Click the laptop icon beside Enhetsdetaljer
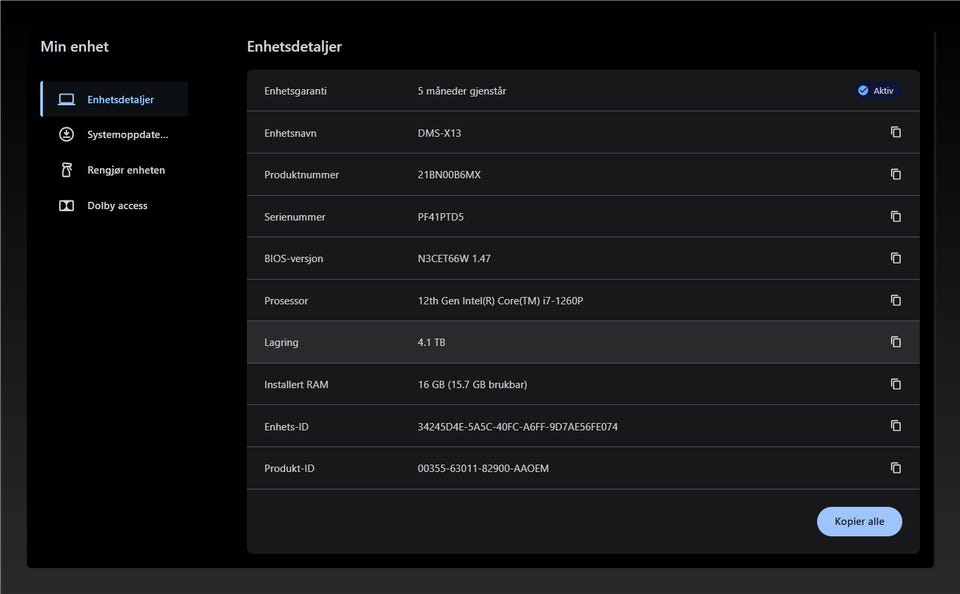Viewport: 960px width, 594px height. pos(66,99)
